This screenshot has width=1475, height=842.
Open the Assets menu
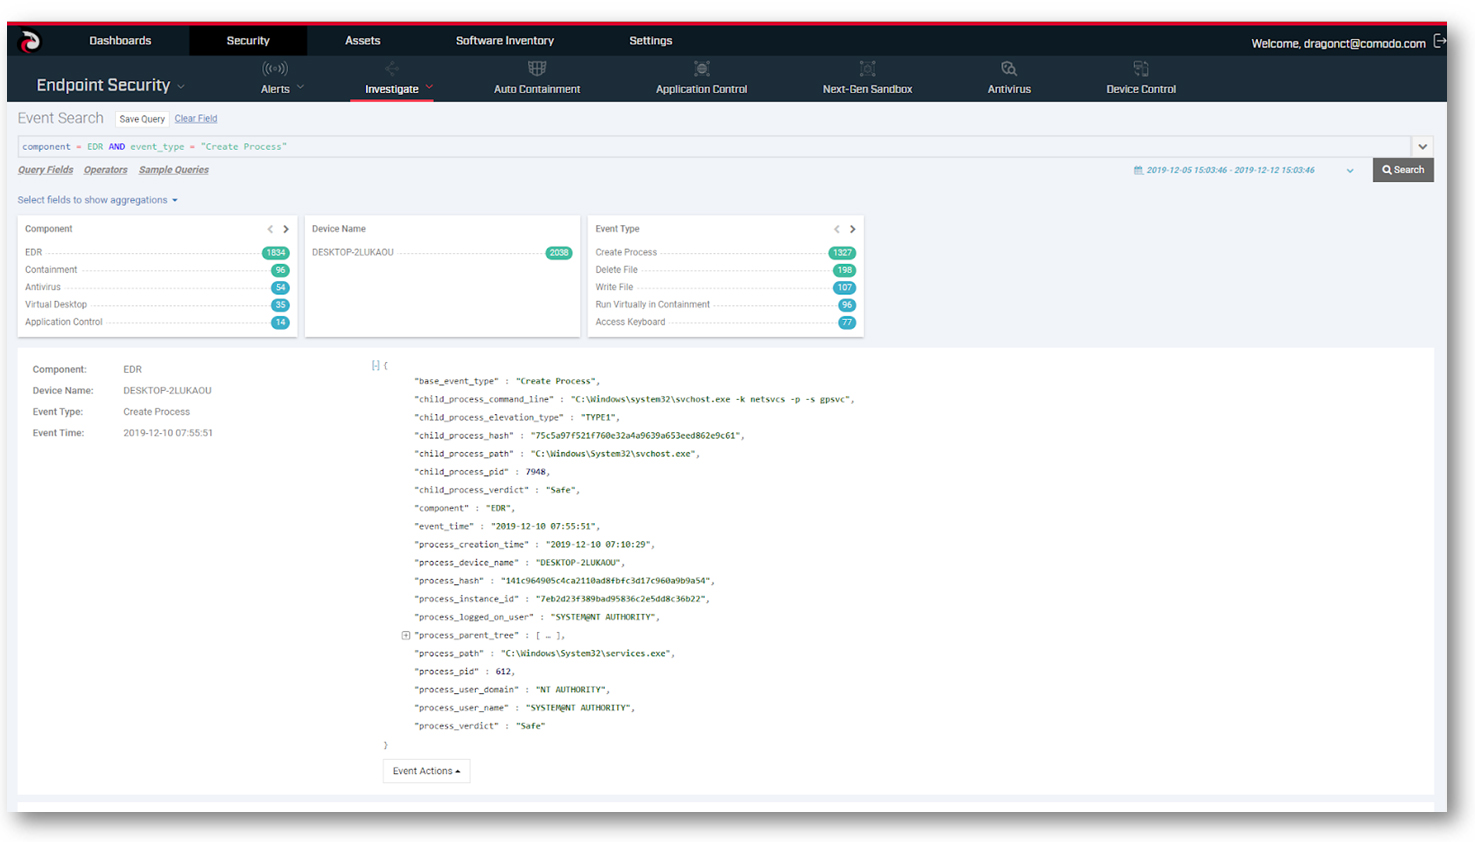[363, 41]
